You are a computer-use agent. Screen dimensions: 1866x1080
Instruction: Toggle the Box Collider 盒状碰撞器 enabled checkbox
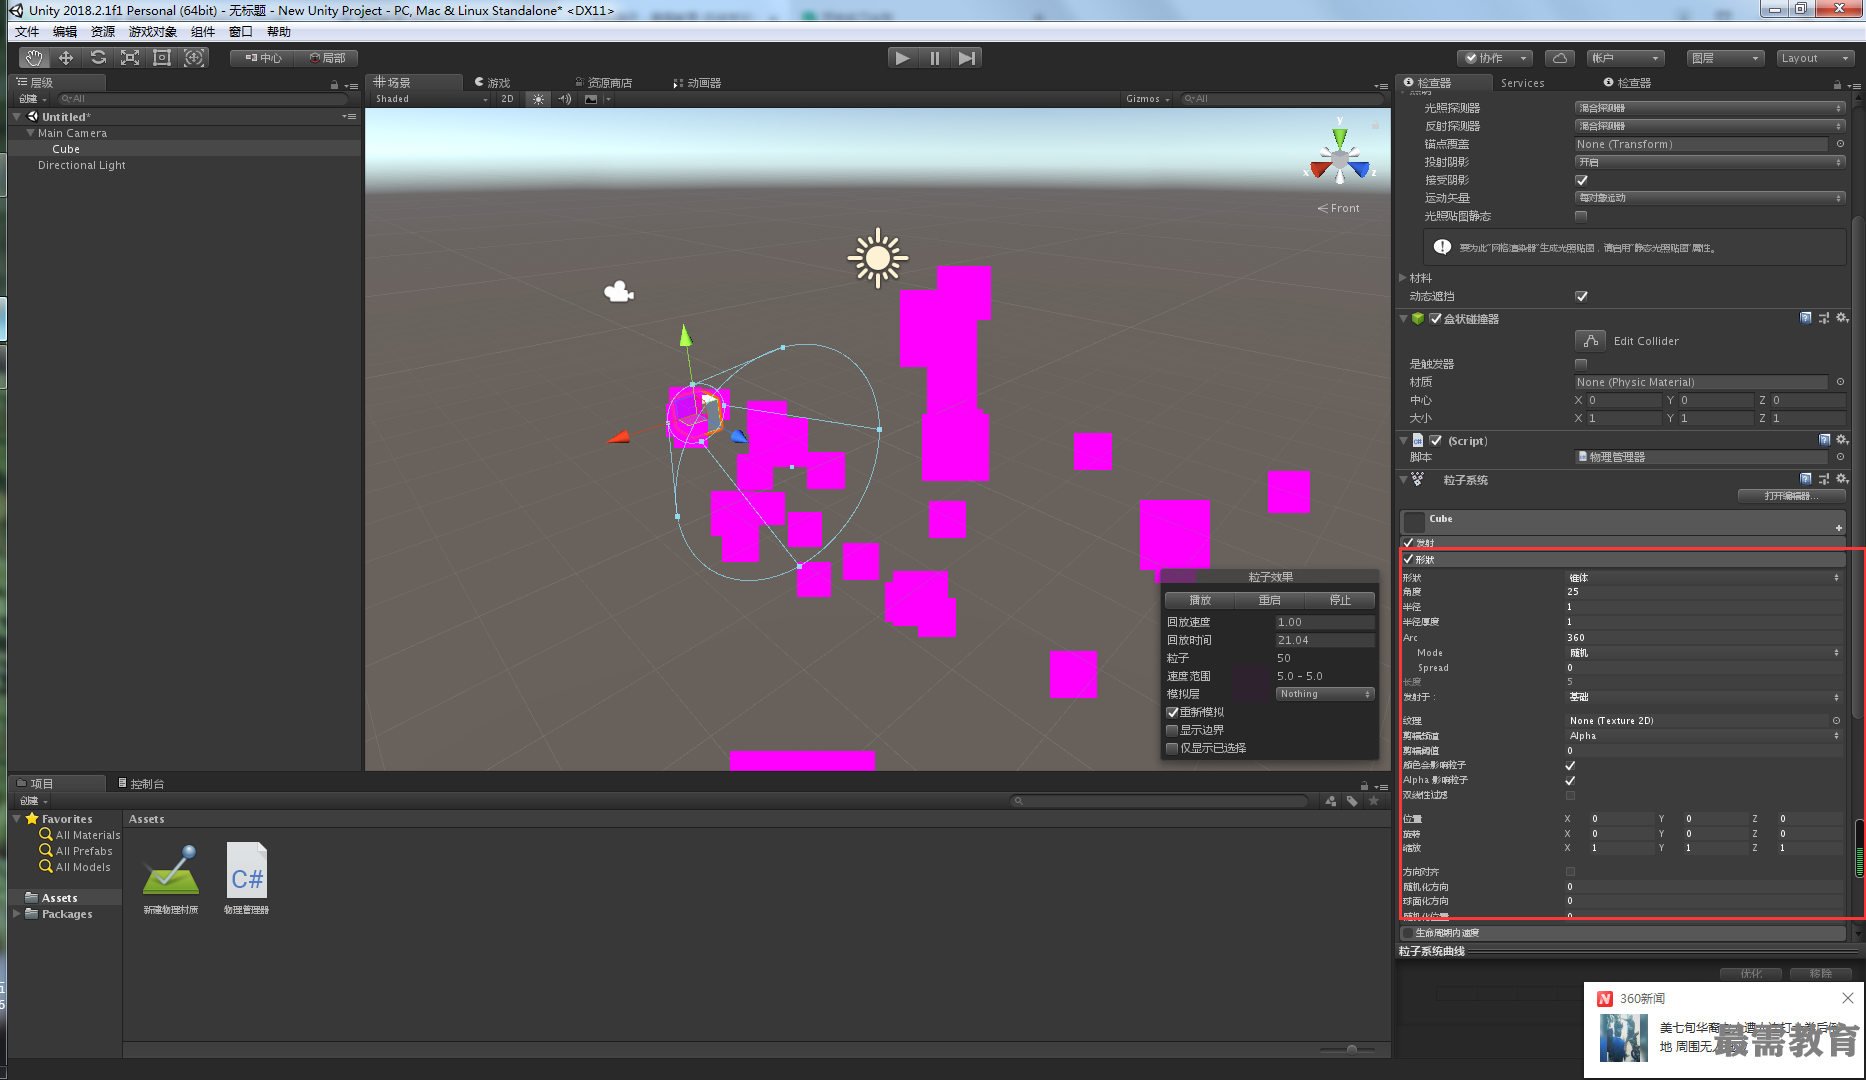pos(1435,319)
